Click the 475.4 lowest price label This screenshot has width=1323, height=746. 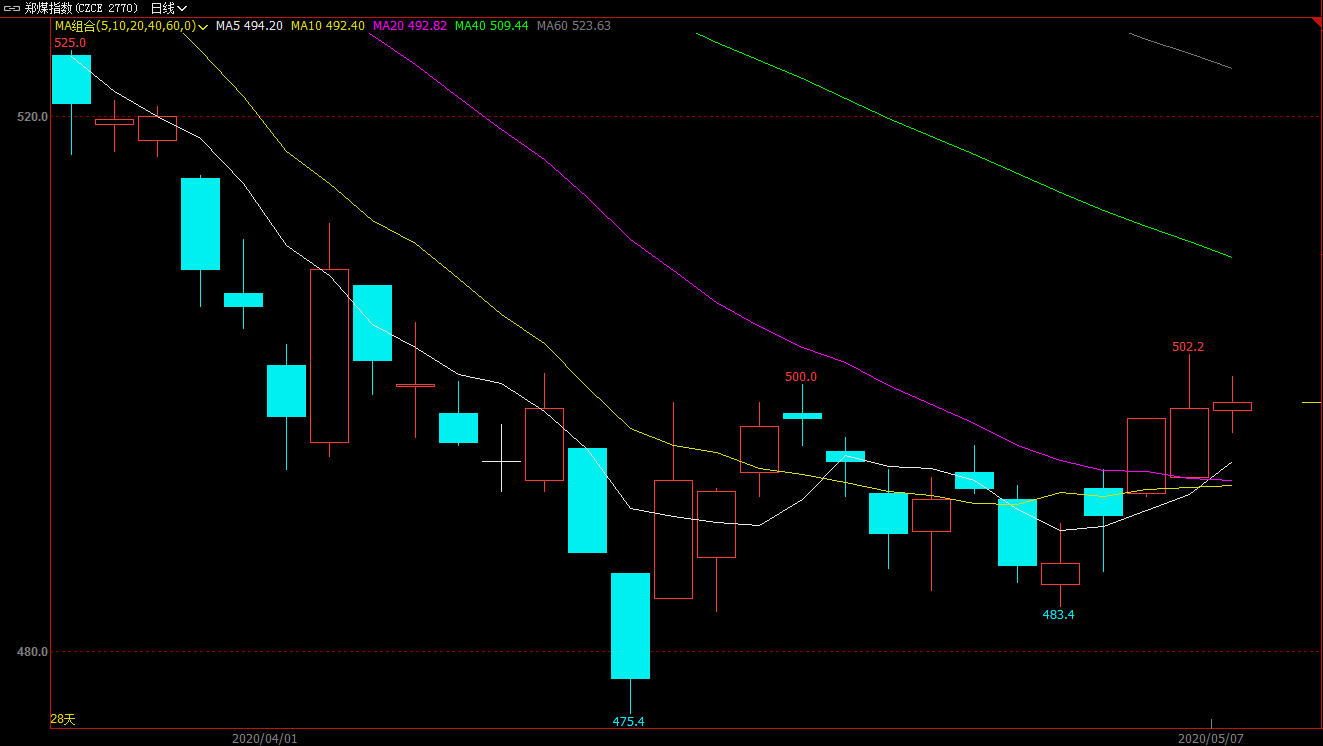(x=629, y=722)
